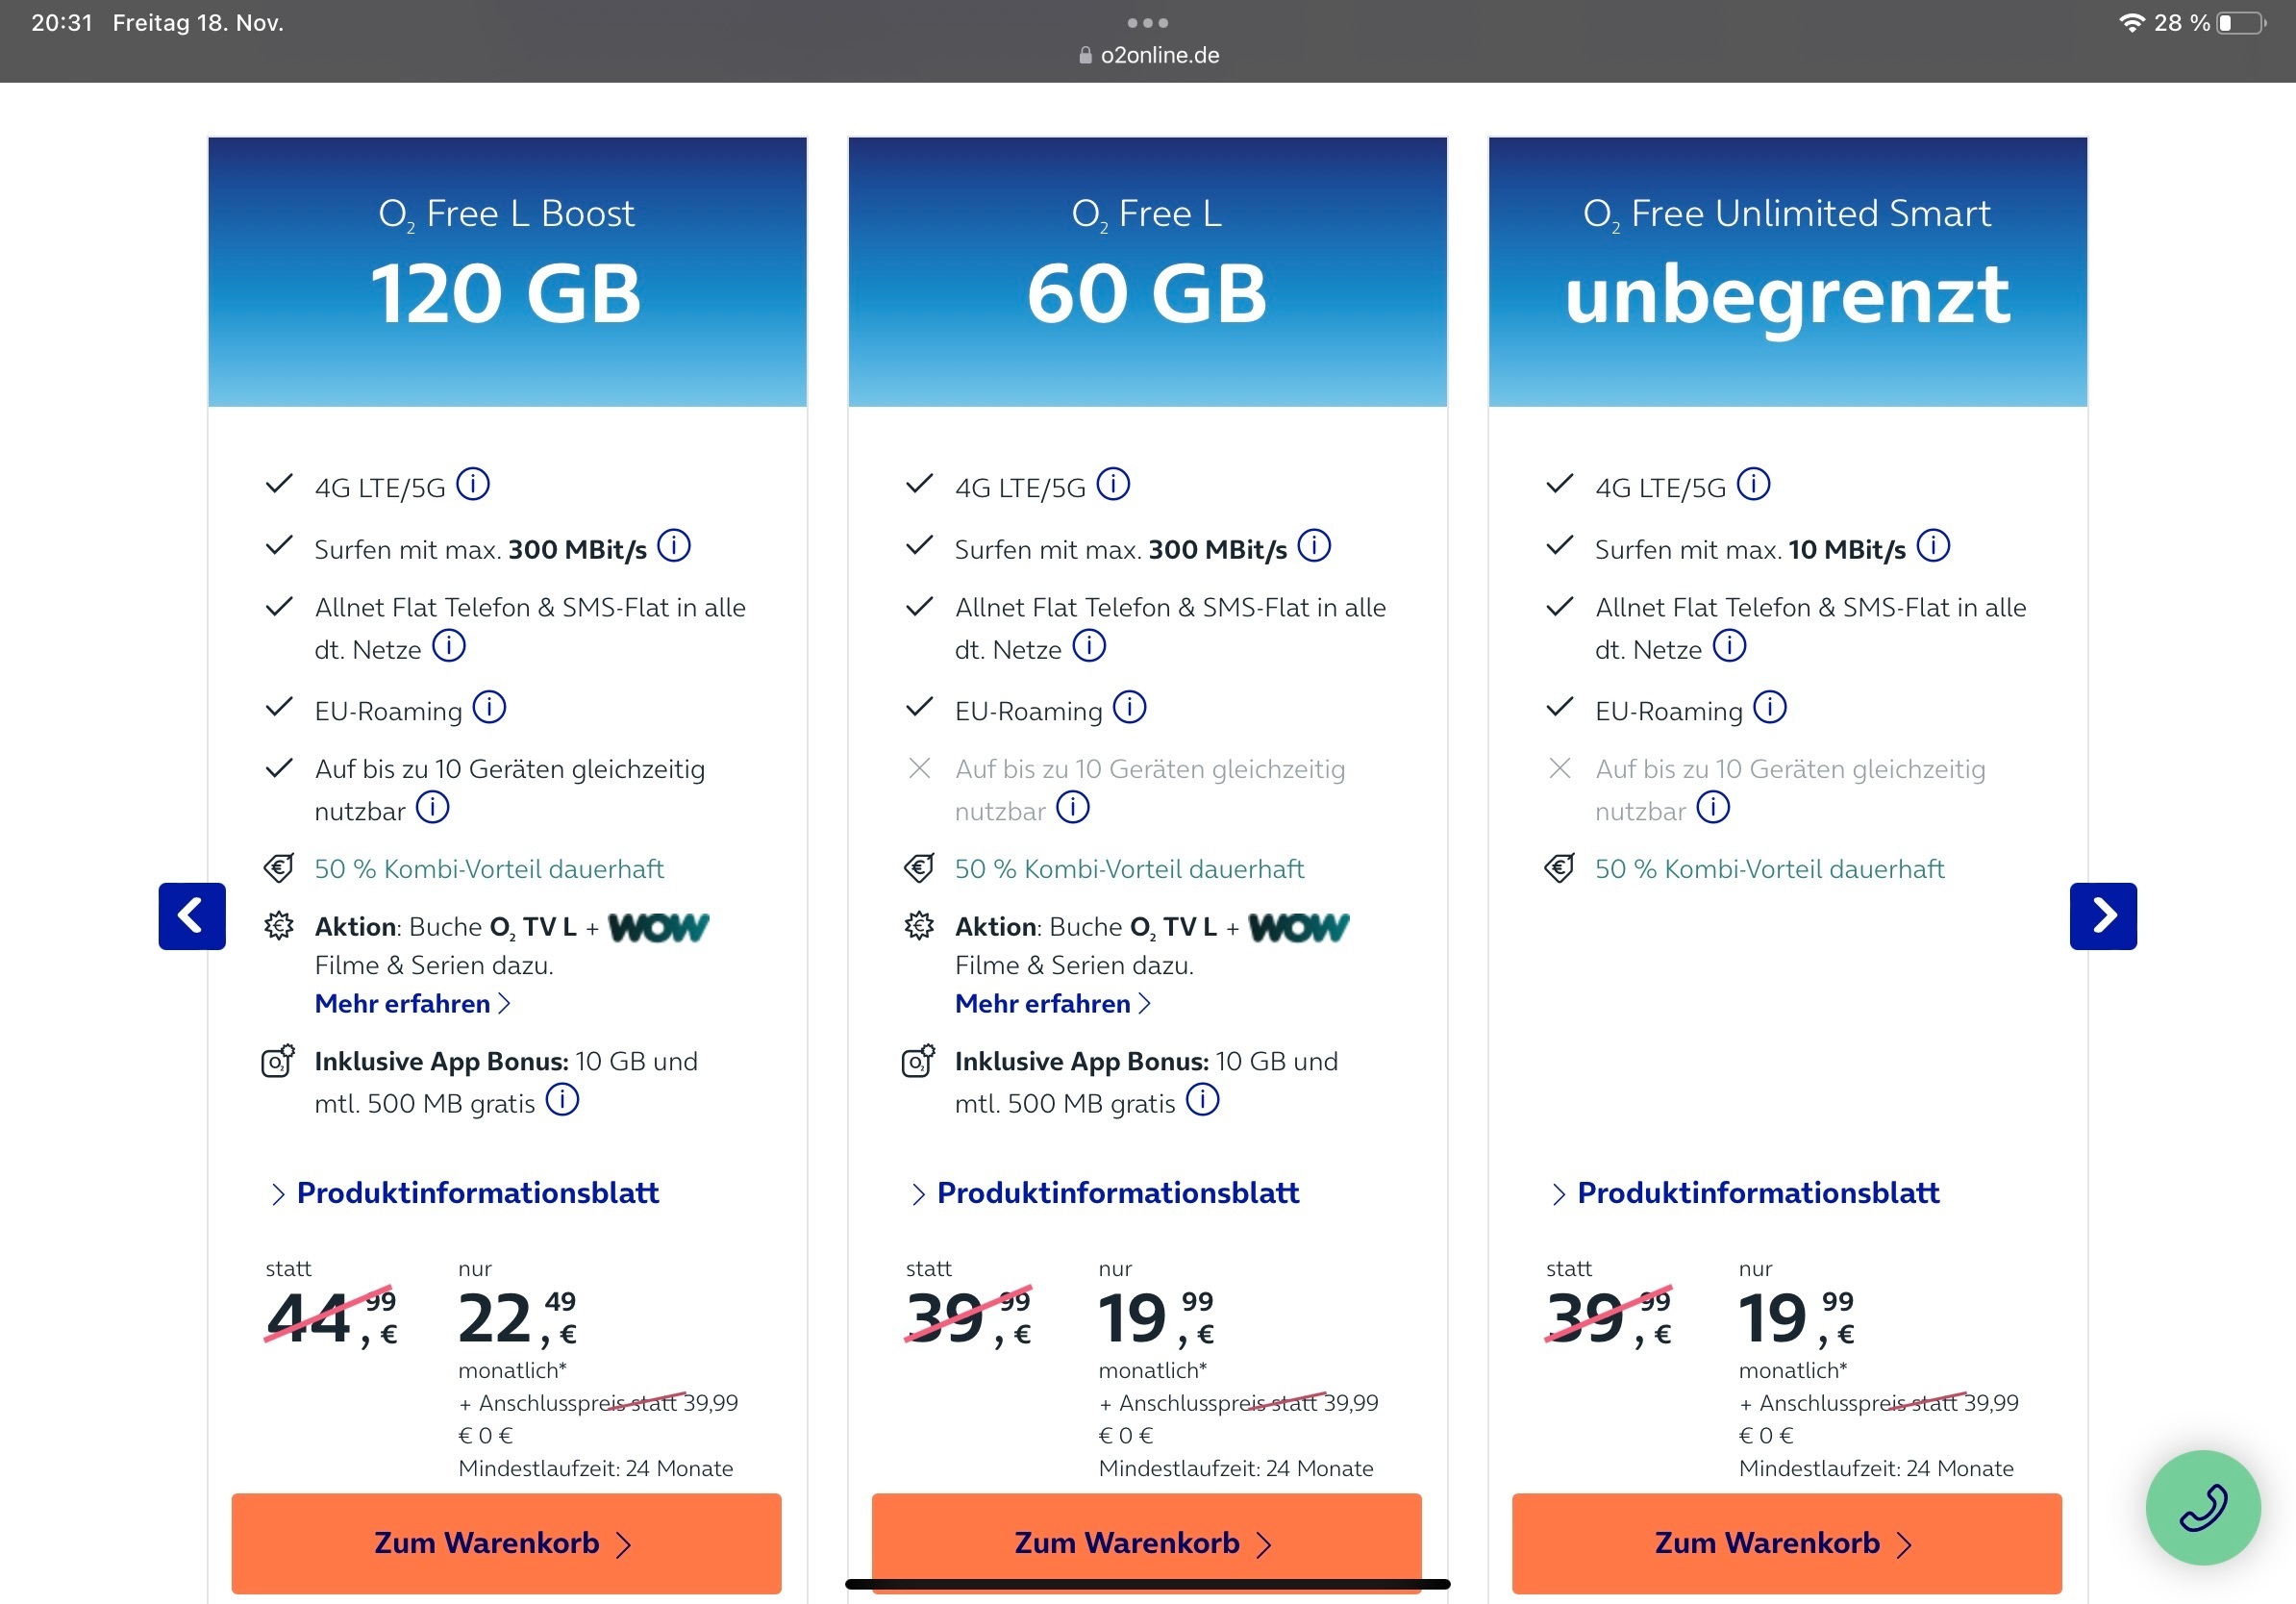
Task: Click info icon next to 300 MBit/s in Free L Boost
Action: 674,546
